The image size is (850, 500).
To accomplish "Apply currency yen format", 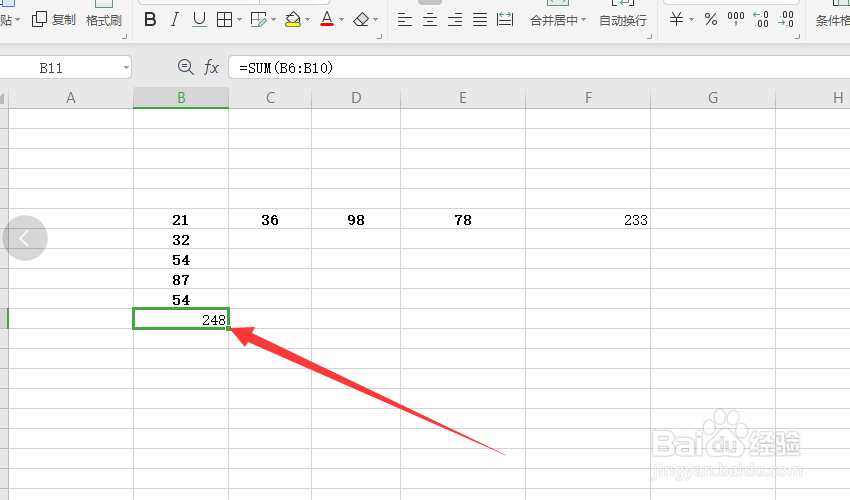I will [676, 20].
